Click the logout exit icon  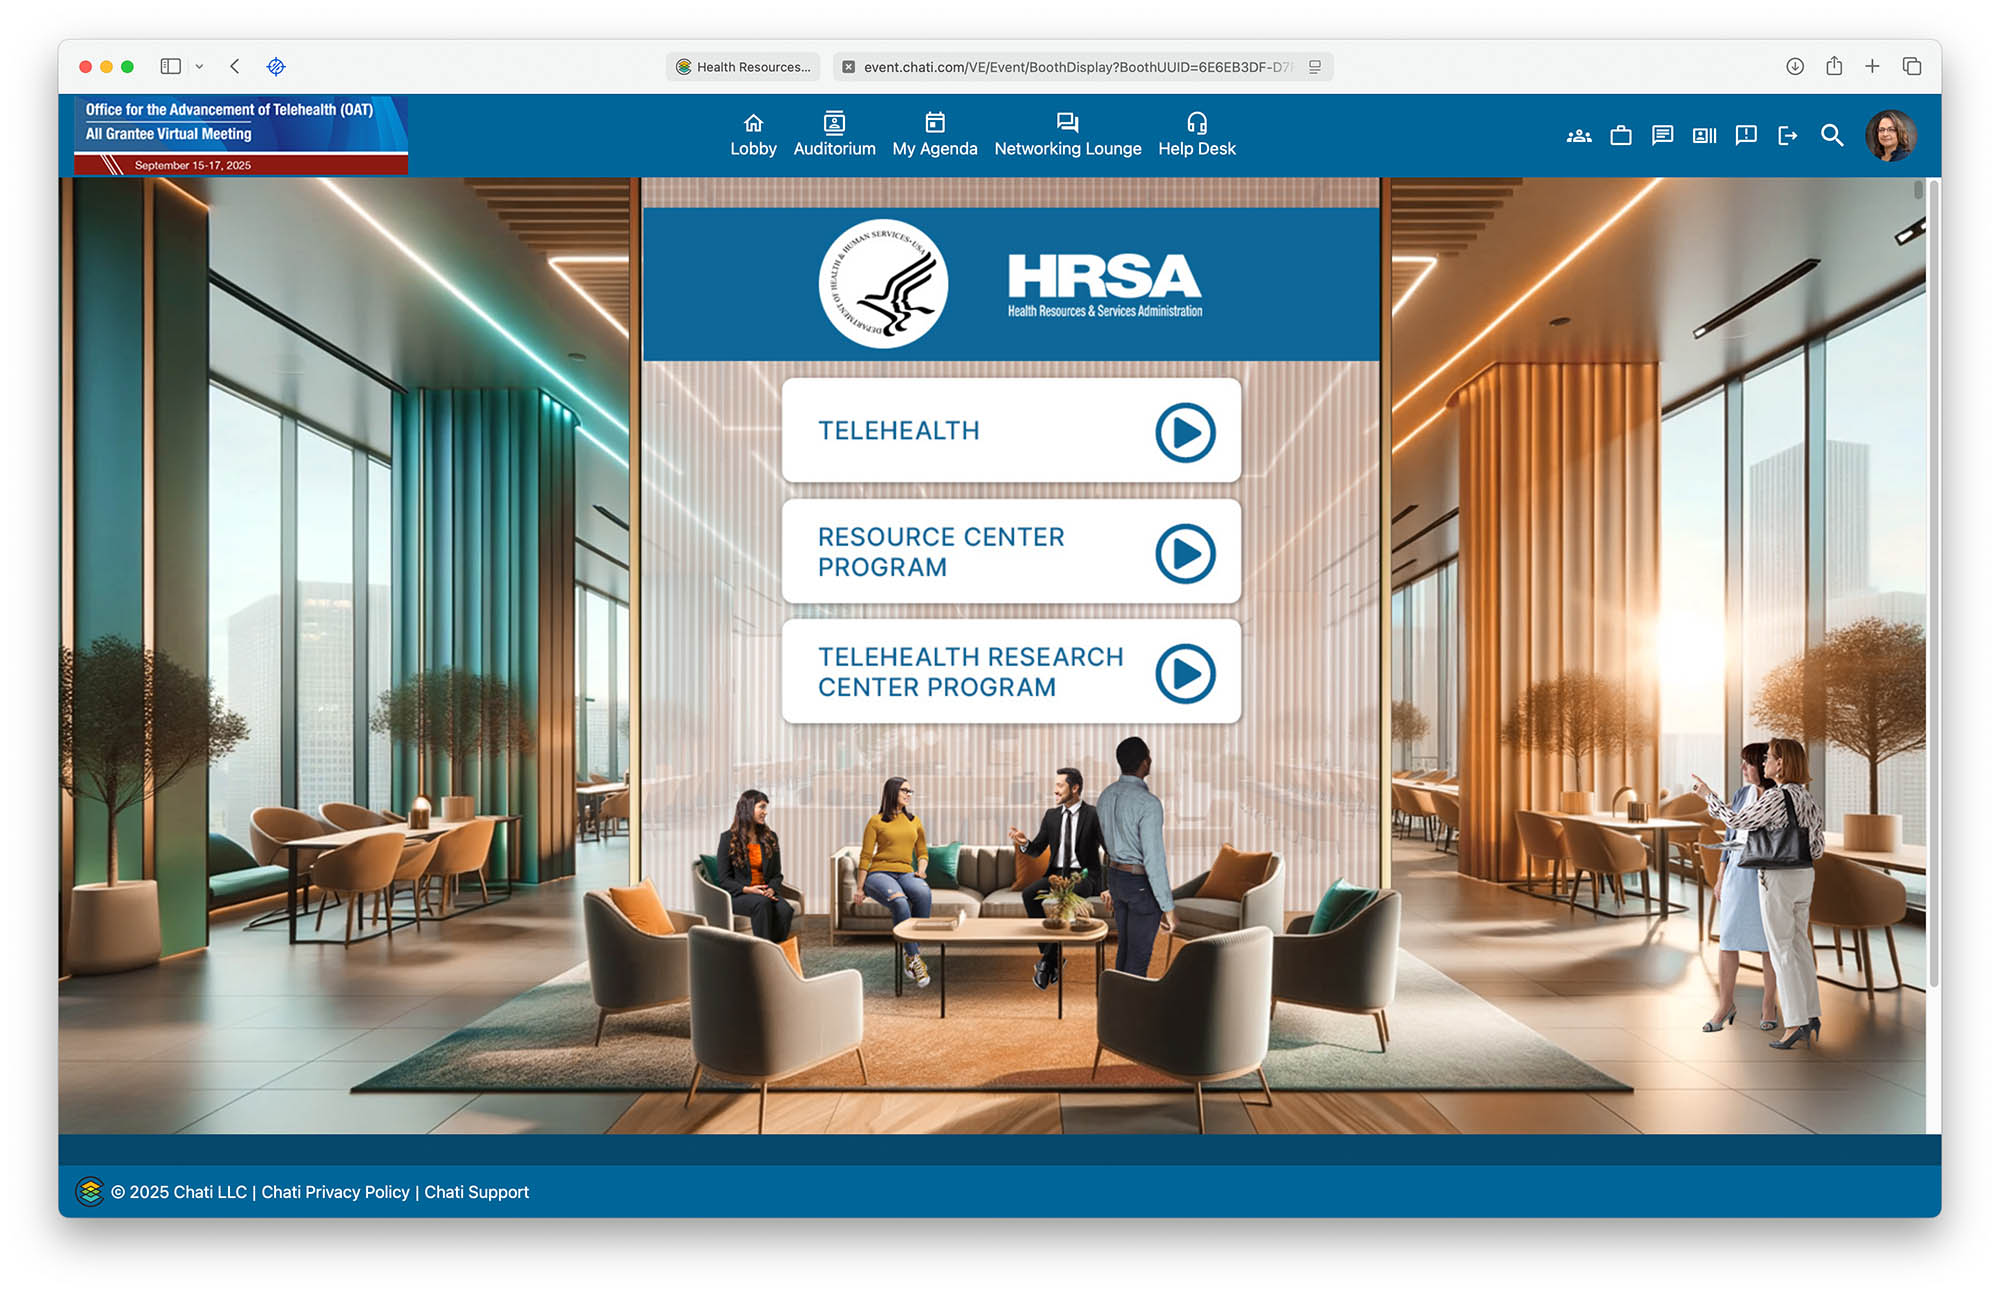pos(1788,136)
